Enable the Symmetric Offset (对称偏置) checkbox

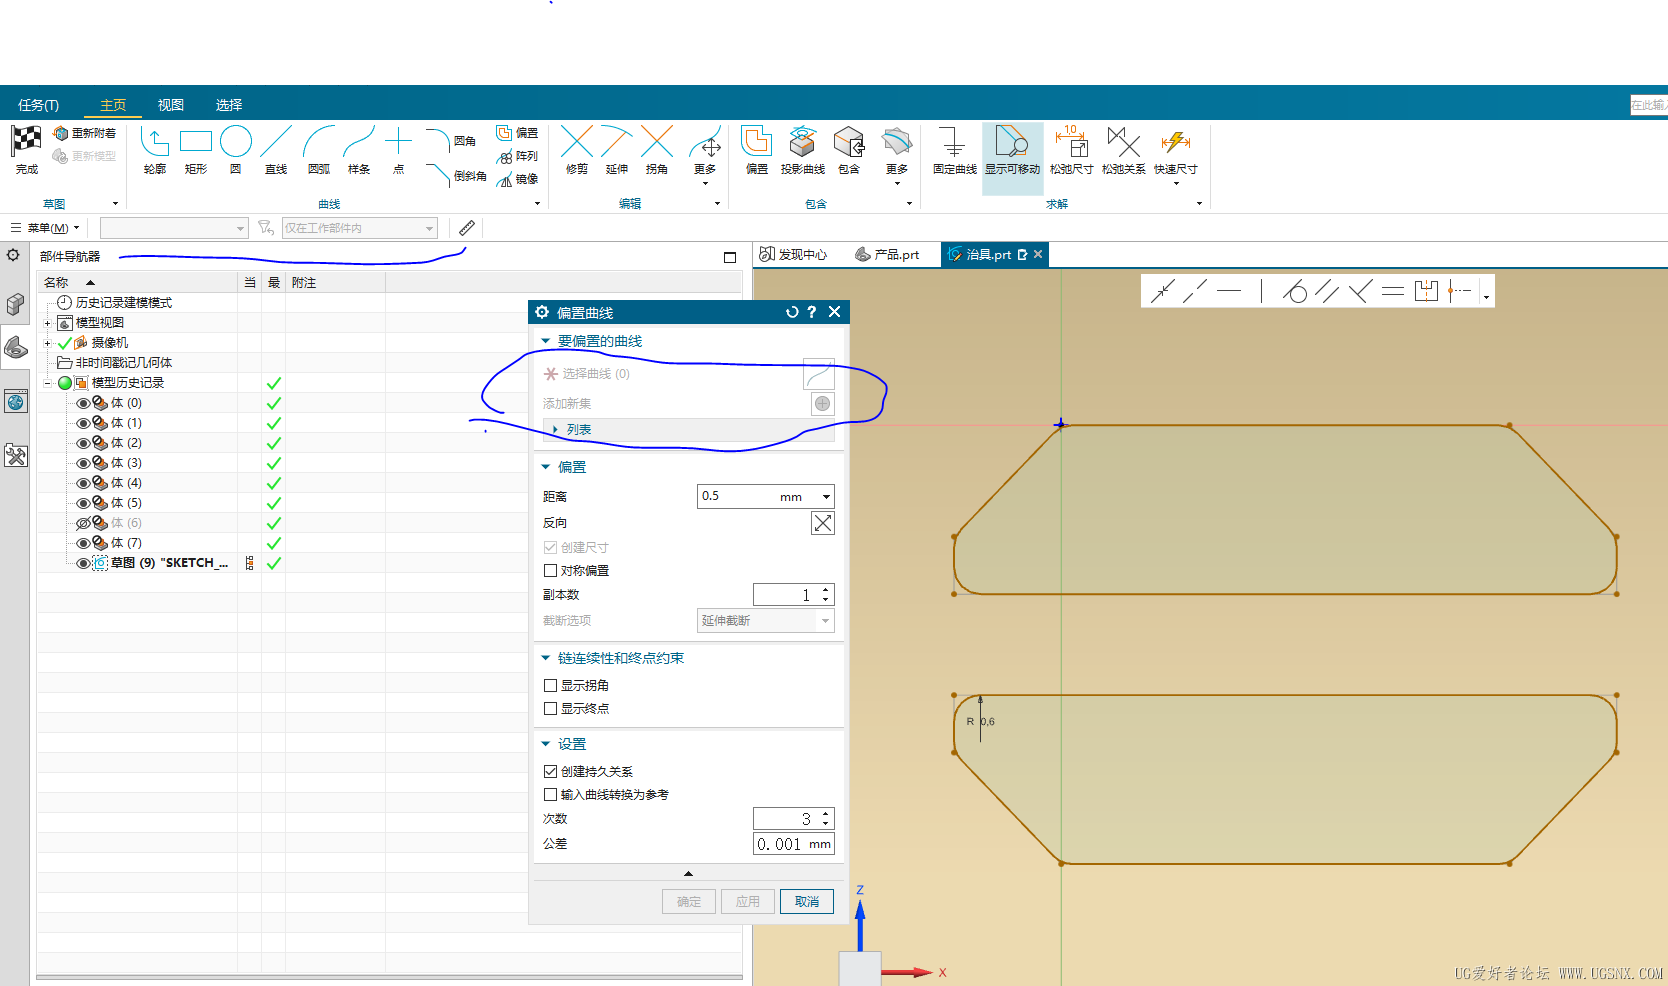(x=550, y=571)
